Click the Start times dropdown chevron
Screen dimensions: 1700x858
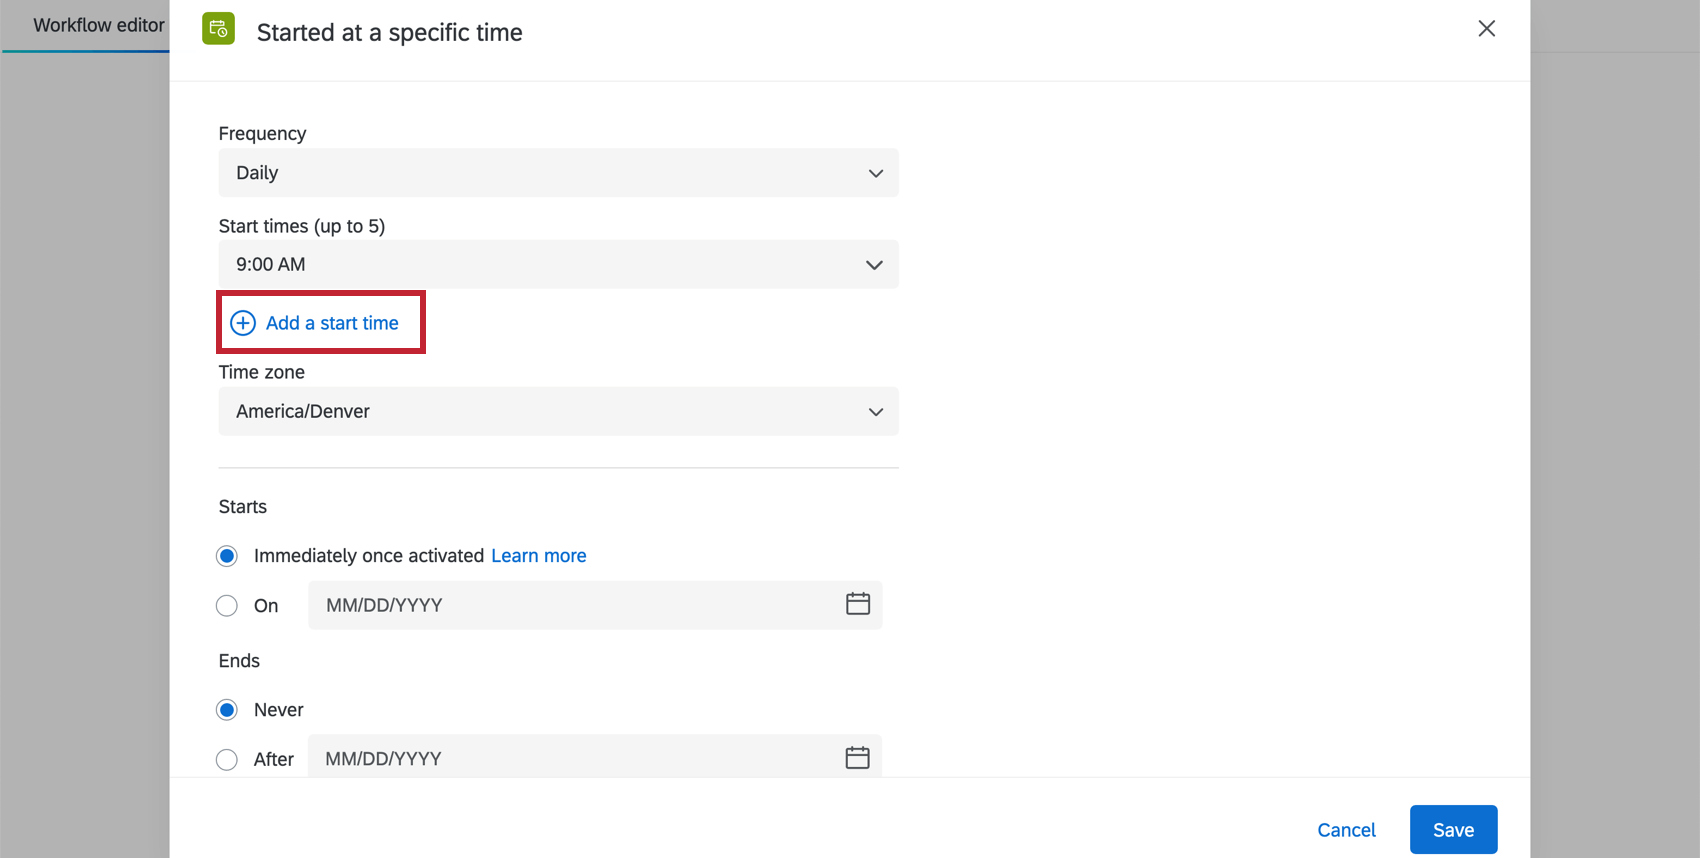click(x=873, y=264)
